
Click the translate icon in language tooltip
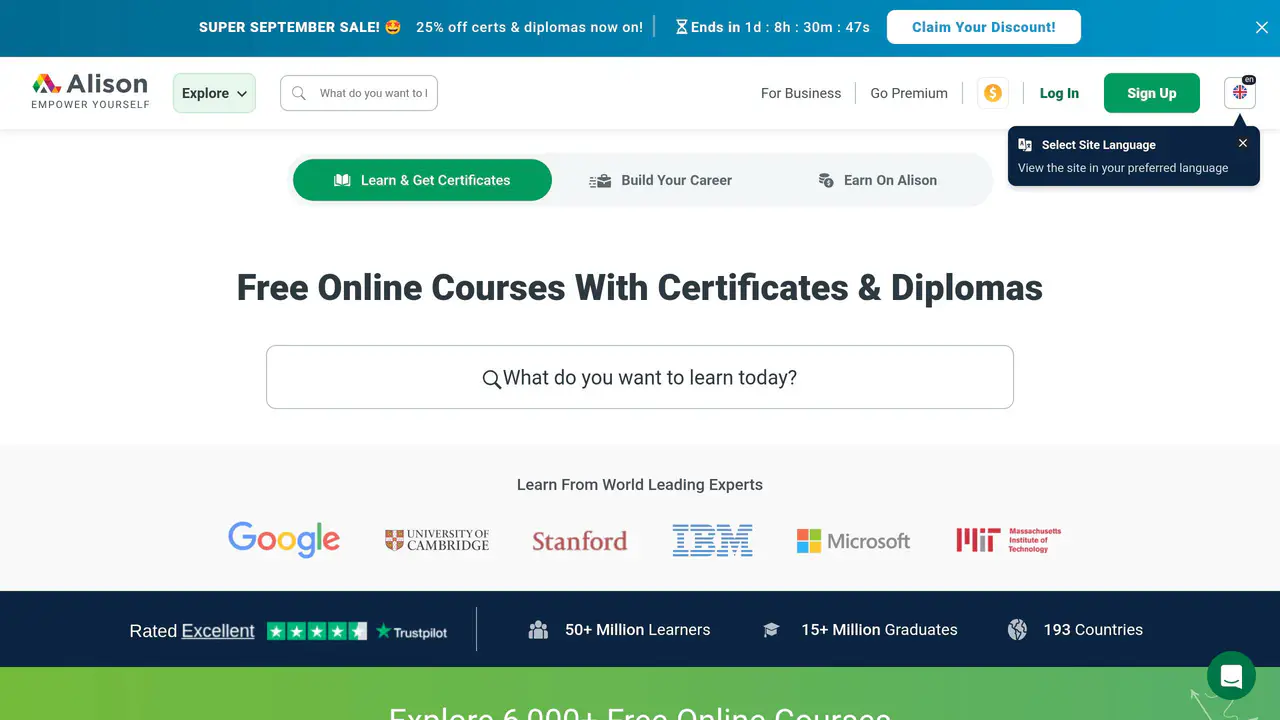pos(1025,145)
